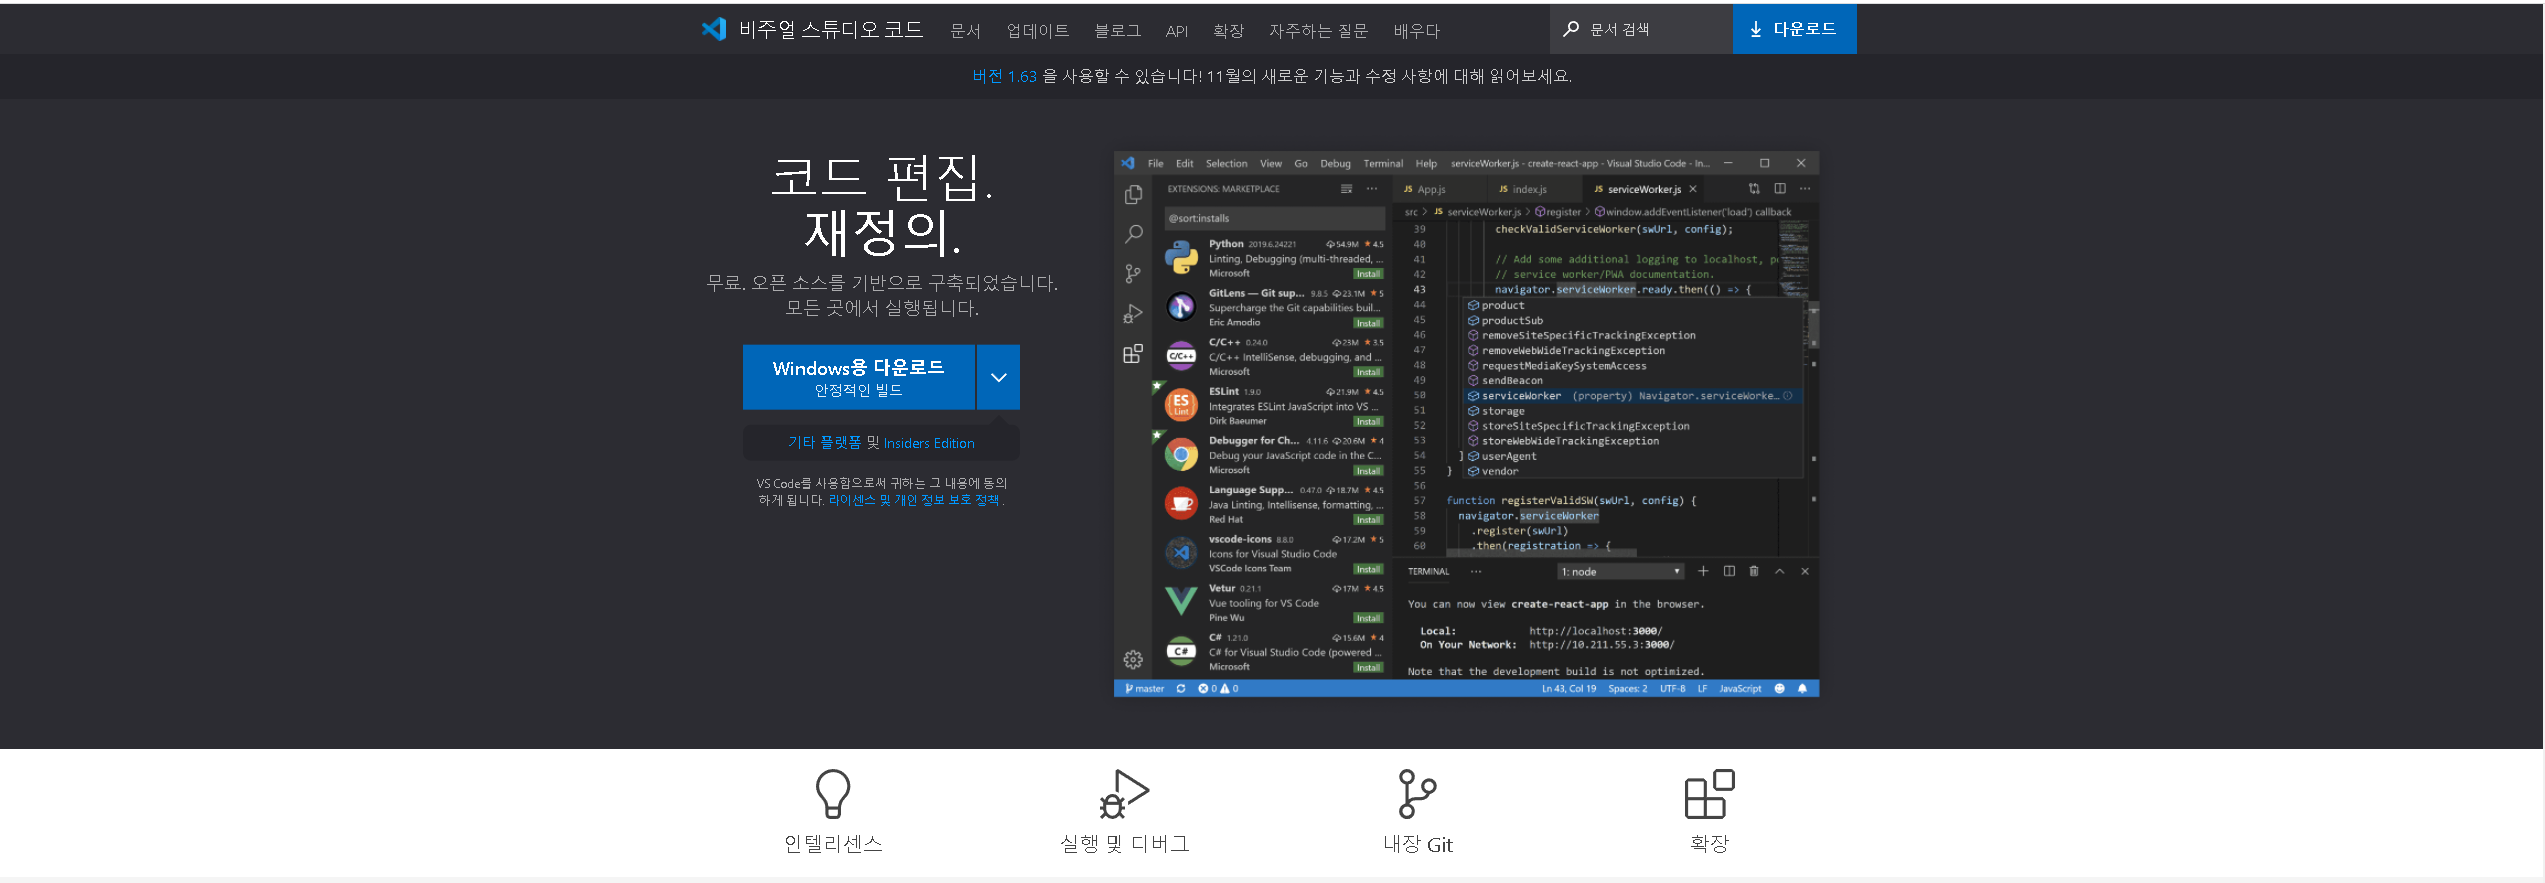2545x883 pixels.
Task: Click the master branch status bar item
Action: (x=1145, y=689)
